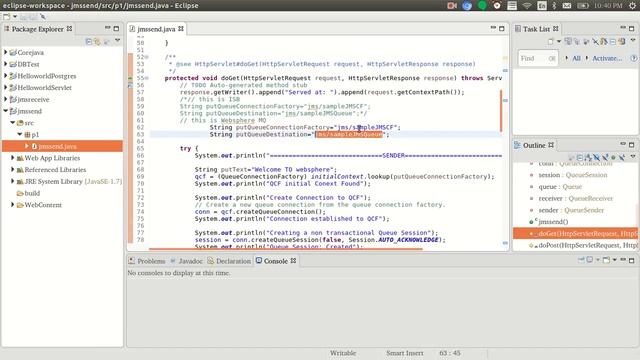The height and width of the screenshot is (360, 640).
Task: Select the Console tab
Action: coord(276,261)
